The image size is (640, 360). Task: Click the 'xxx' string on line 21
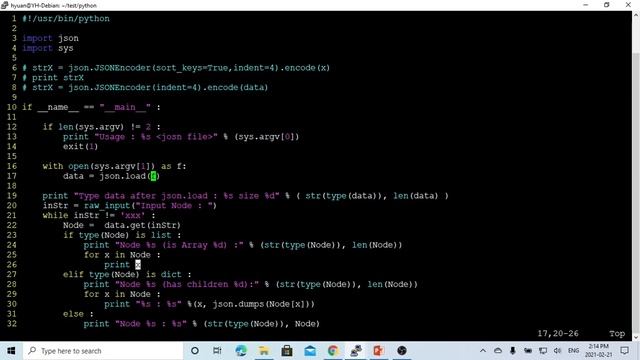133,216
